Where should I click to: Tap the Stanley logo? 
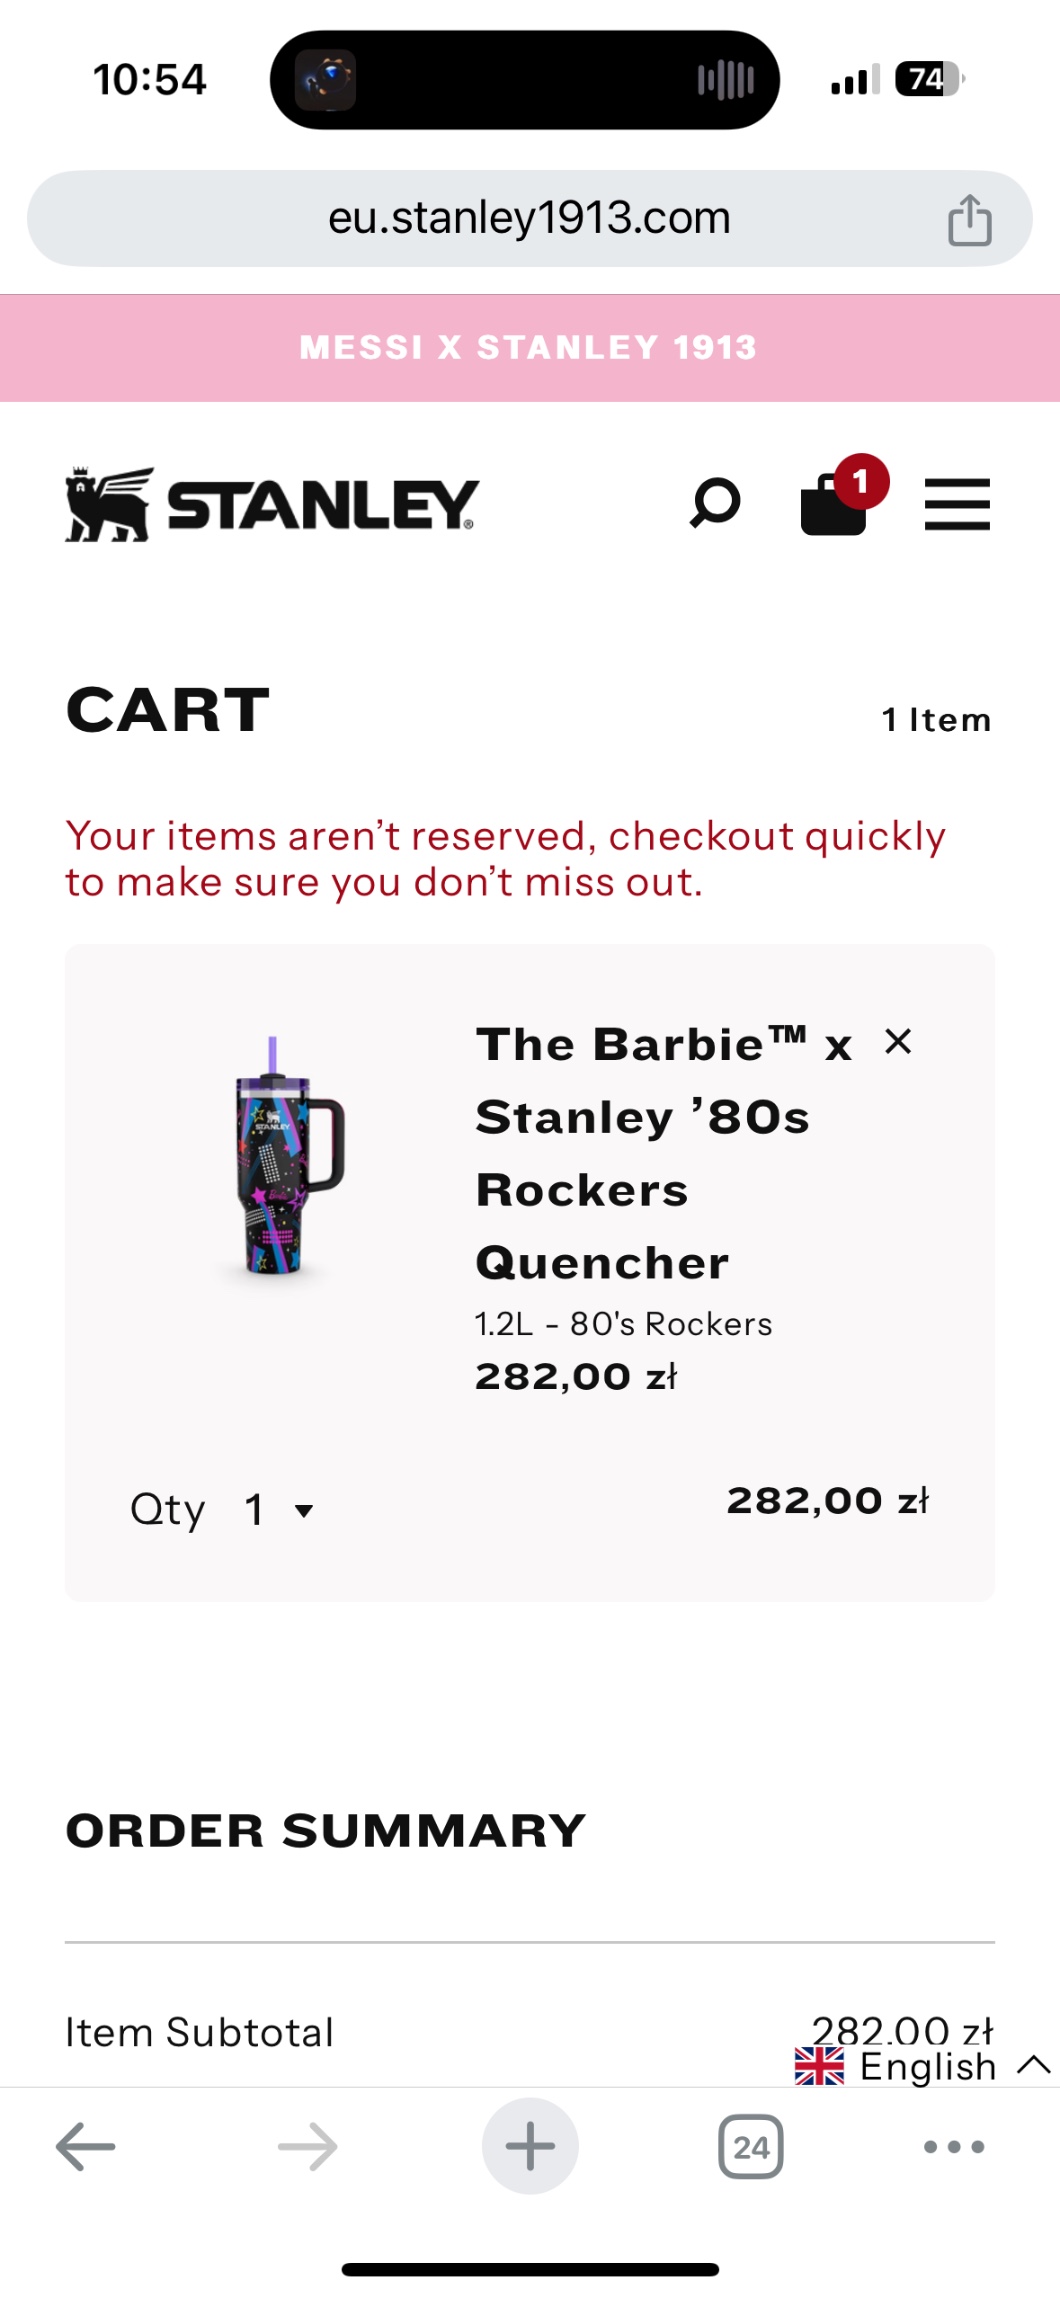click(x=272, y=504)
